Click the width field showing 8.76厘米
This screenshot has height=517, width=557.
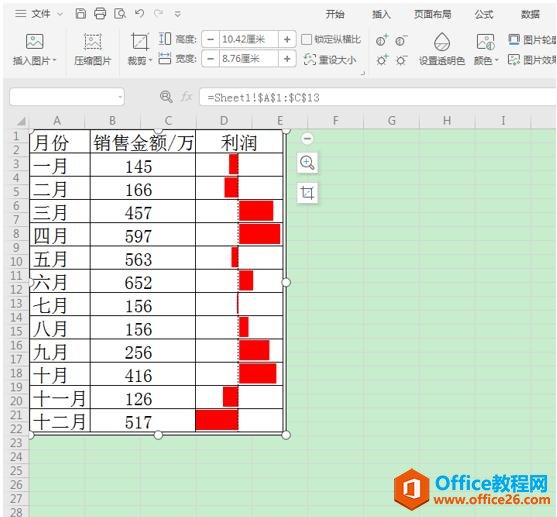tap(249, 59)
